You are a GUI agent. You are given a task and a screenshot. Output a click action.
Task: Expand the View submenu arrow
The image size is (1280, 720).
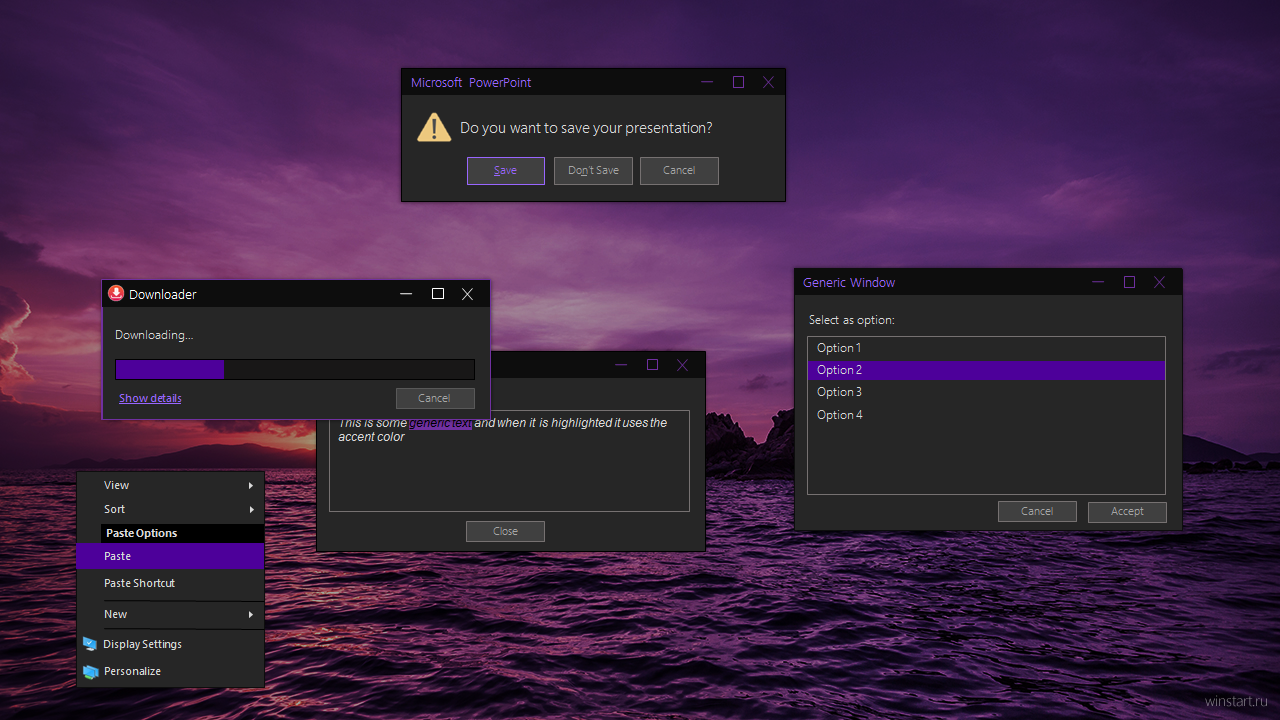coord(251,485)
